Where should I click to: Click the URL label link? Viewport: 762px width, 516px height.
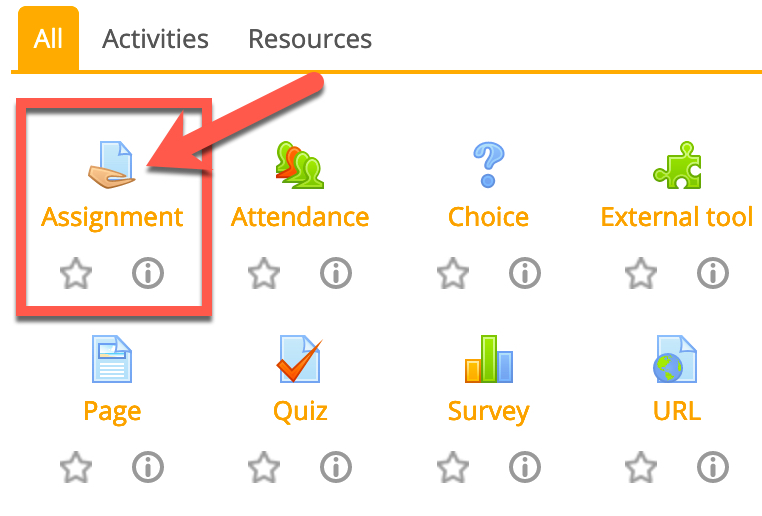pyautogui.click(x=677, y=411)
